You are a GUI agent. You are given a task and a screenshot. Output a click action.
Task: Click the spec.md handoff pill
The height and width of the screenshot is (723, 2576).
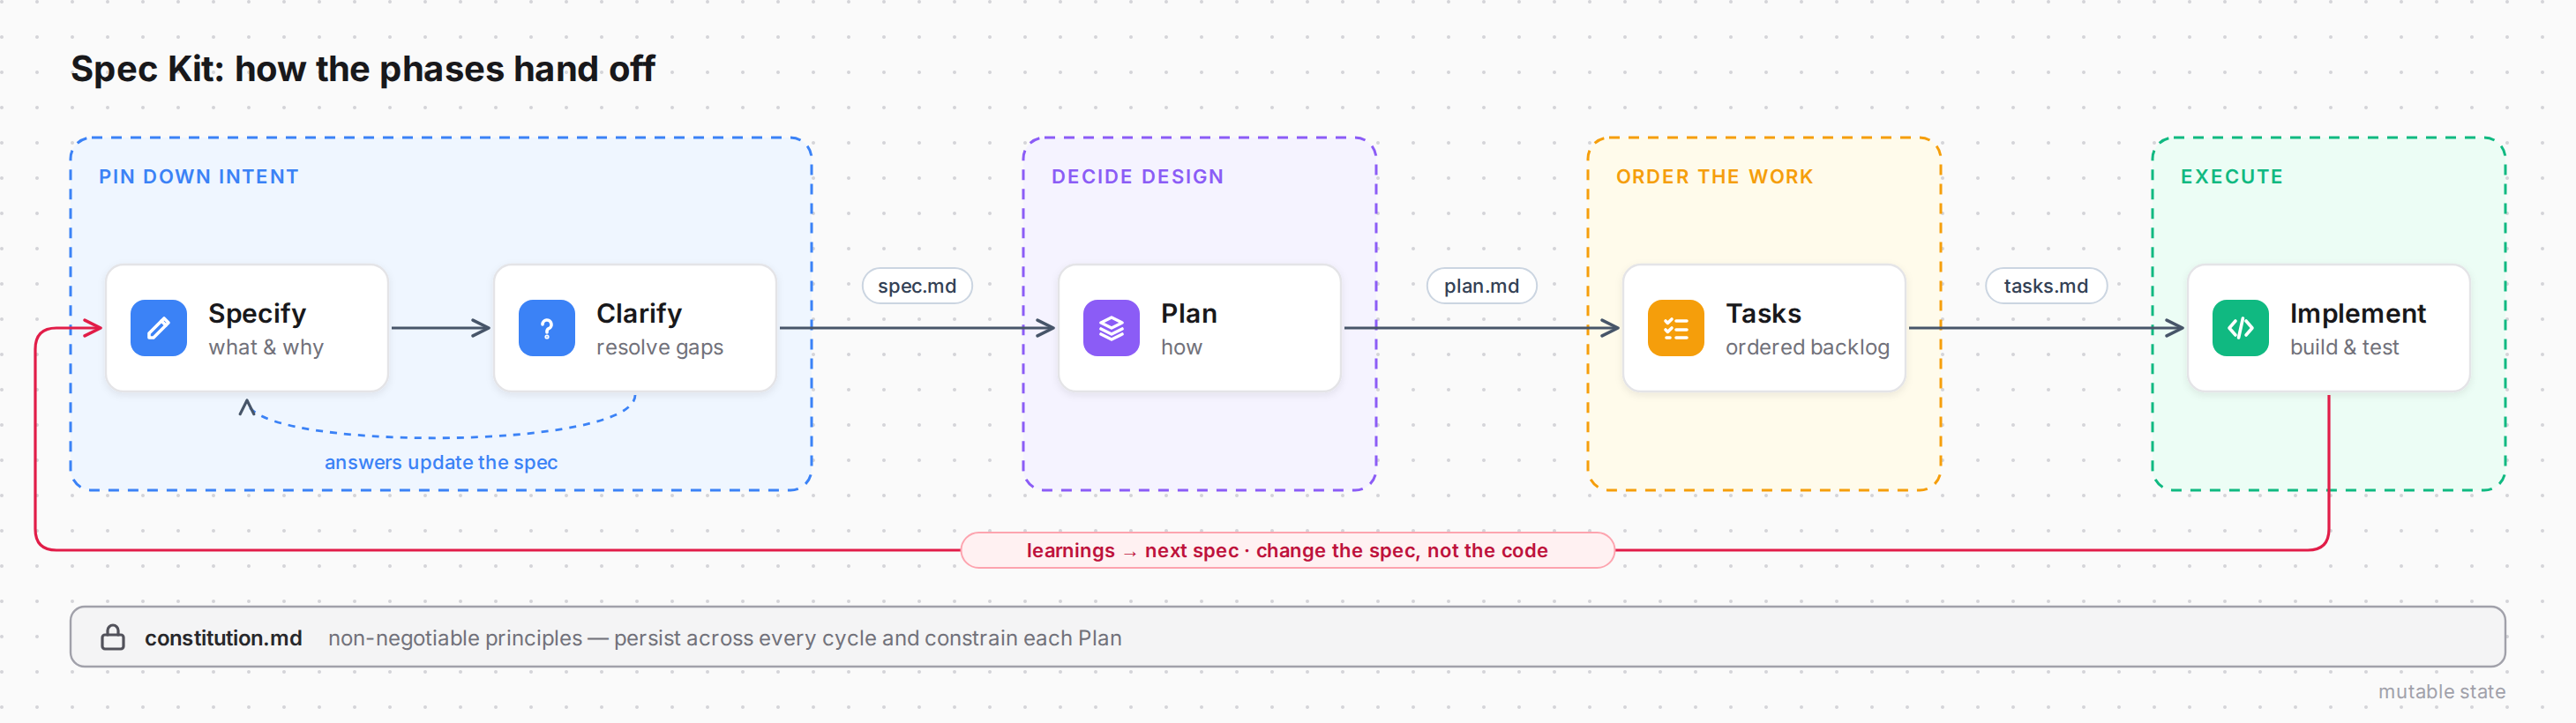(x=917, y=286)
